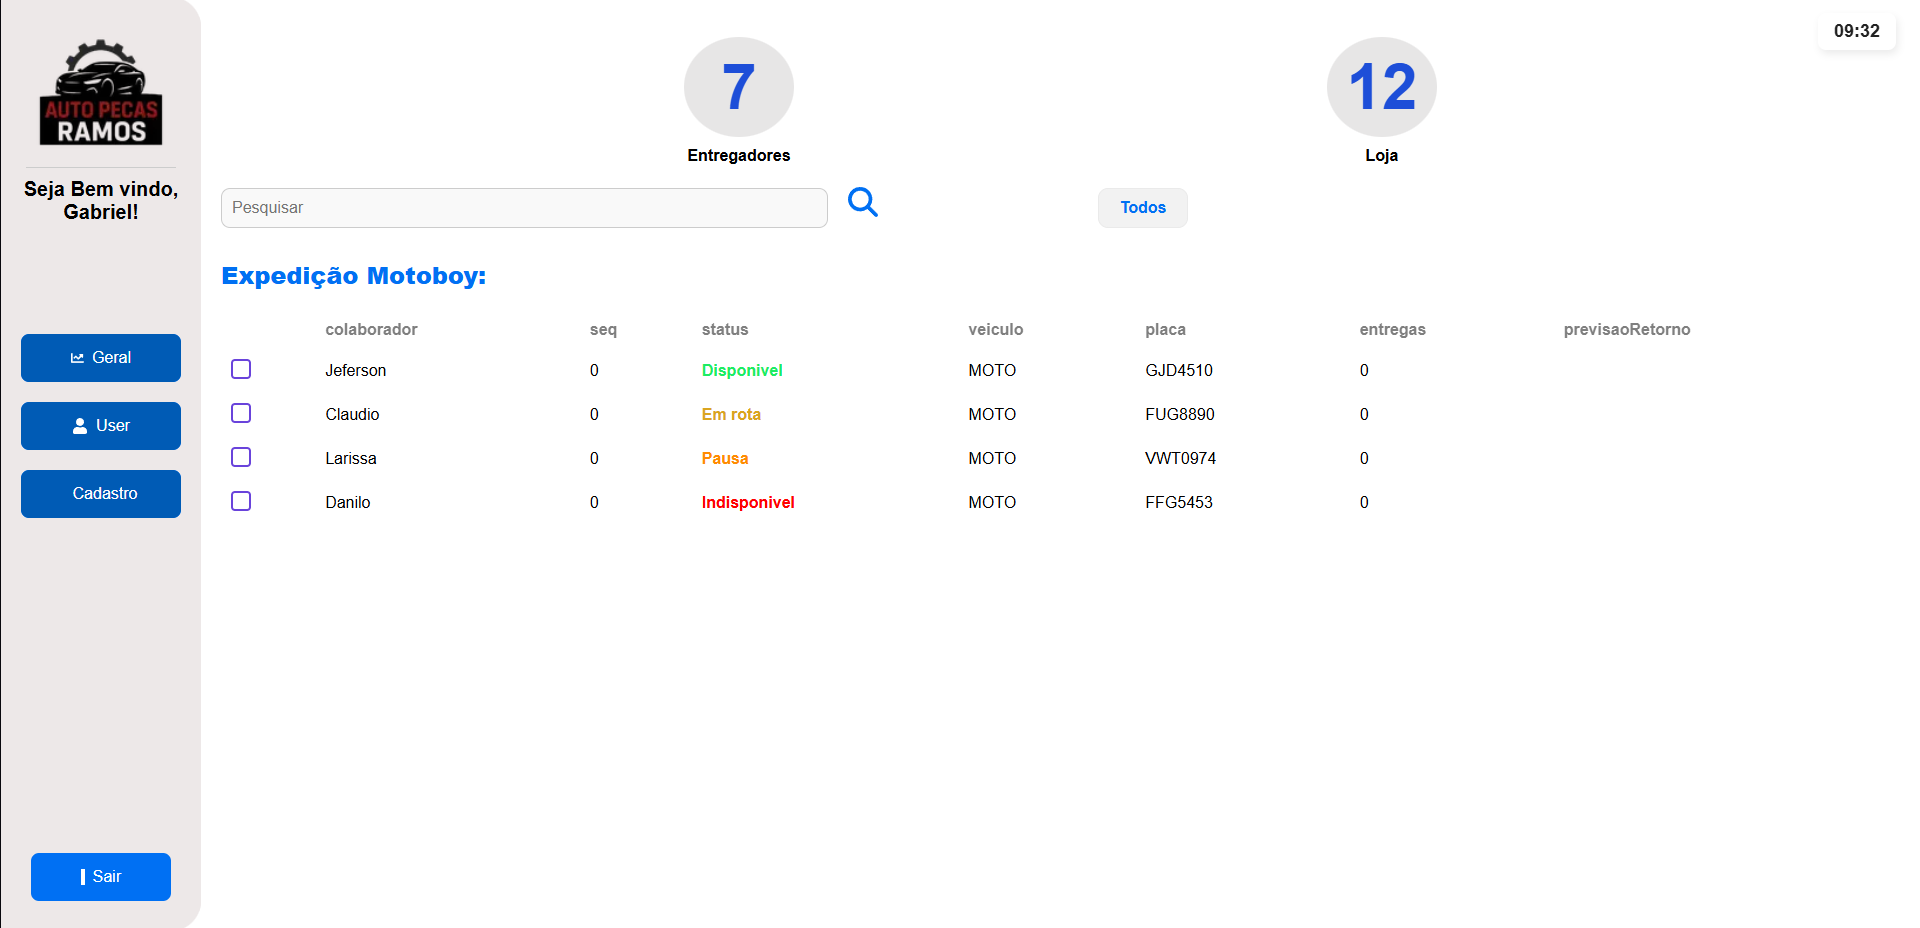The image size is (1920, 928).
Task: Mark the checkbox beside Danilo
Action: coord(241,501)
